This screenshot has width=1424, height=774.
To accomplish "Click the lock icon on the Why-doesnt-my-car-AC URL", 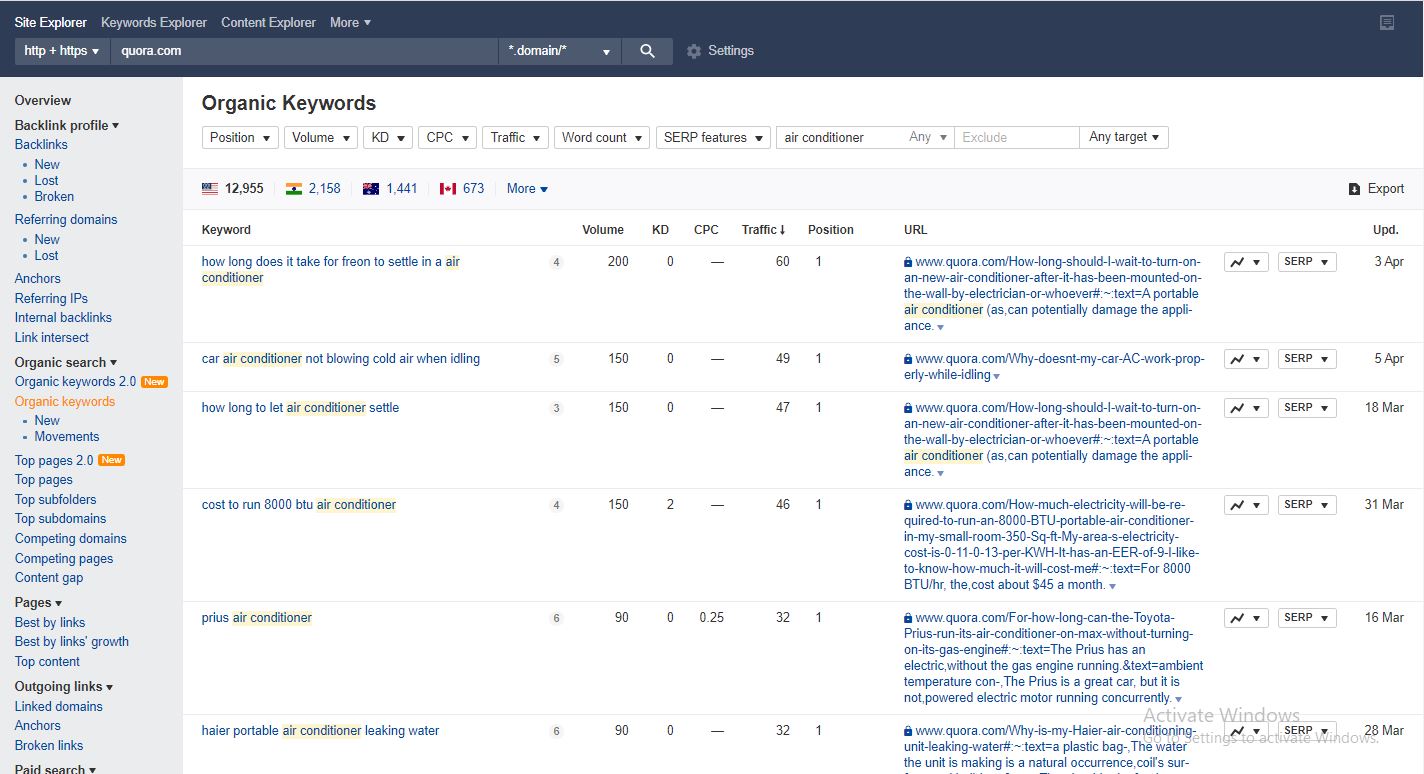I will pyautogui.click(x=908, y=359).
